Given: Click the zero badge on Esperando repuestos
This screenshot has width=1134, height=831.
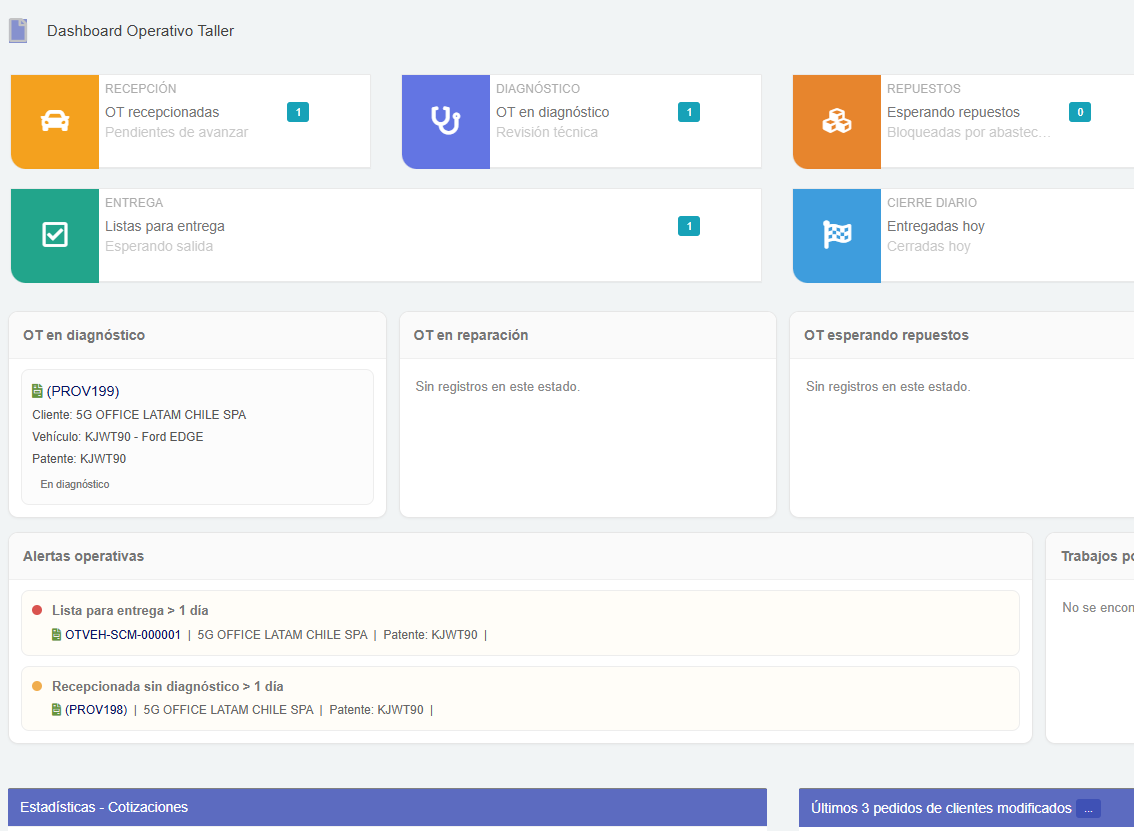Looking at the screenshot, I should 1080,112.
